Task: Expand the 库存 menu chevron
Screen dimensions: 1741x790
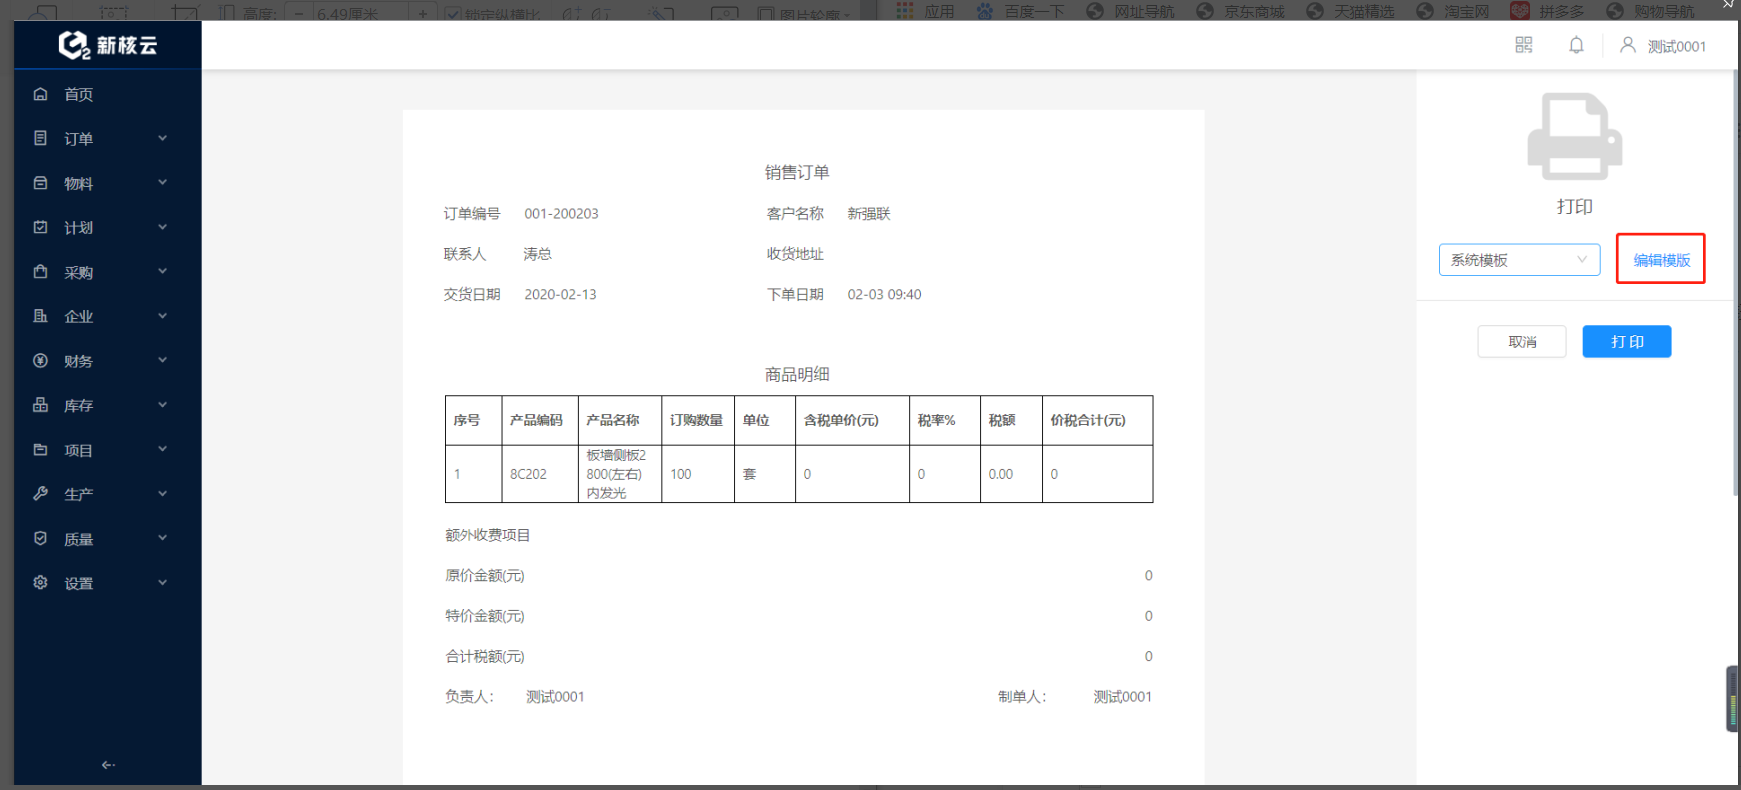Action: pyautogui.click(x=162, y=405)
